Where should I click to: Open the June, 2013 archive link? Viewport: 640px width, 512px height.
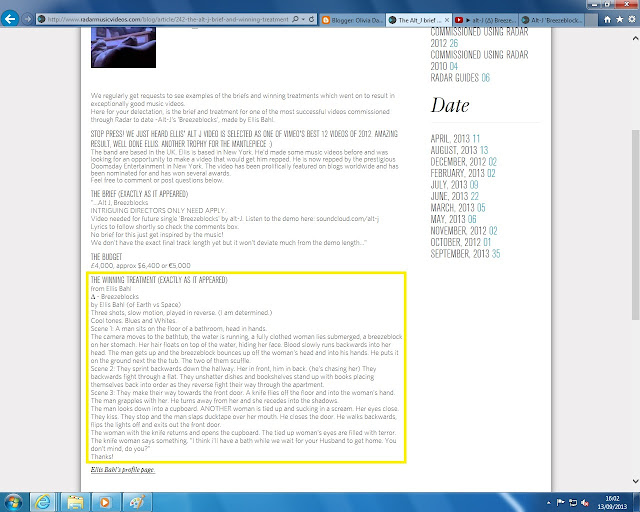pos(455,196)
